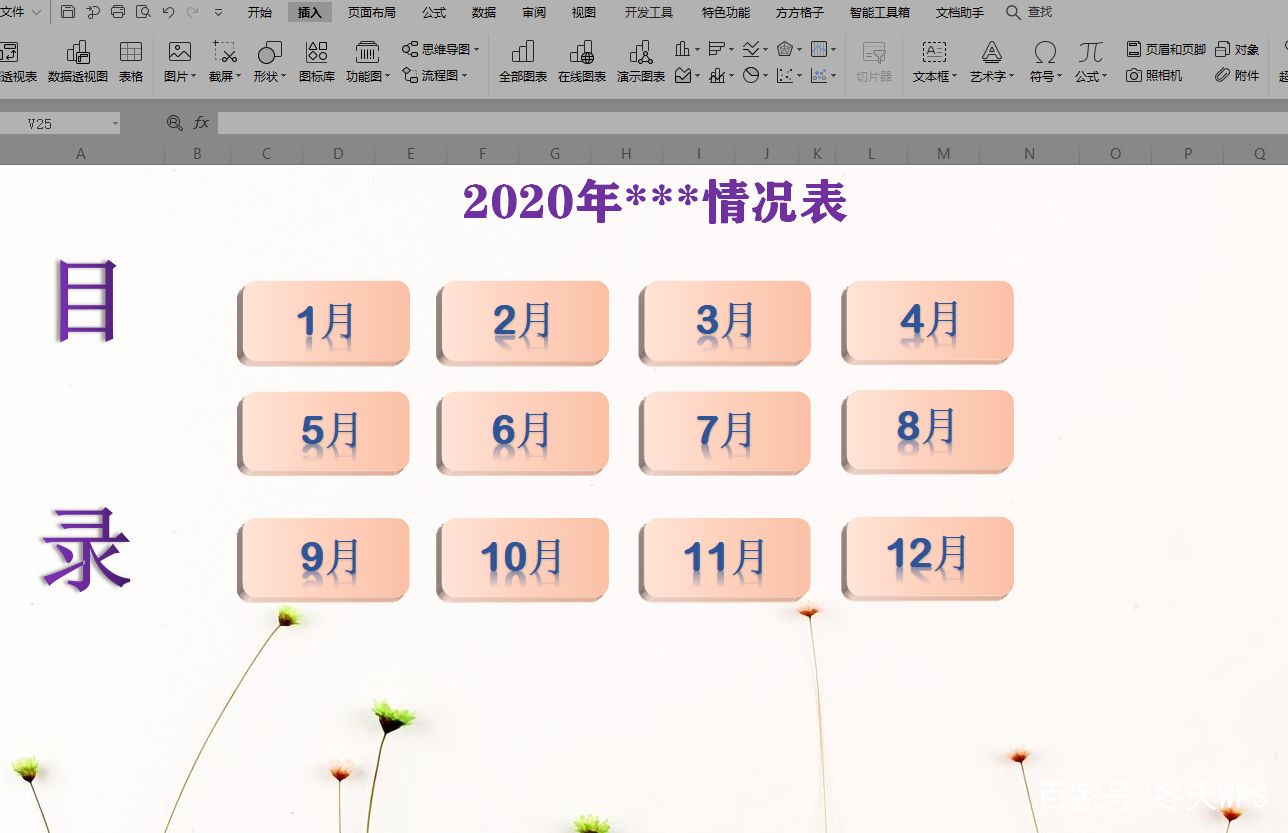The height and width of the screenshot is (833, 1288).
Task: Insert a 数据透视图 pivot chart
Action: pyautogui.click(x=78, y=61)
